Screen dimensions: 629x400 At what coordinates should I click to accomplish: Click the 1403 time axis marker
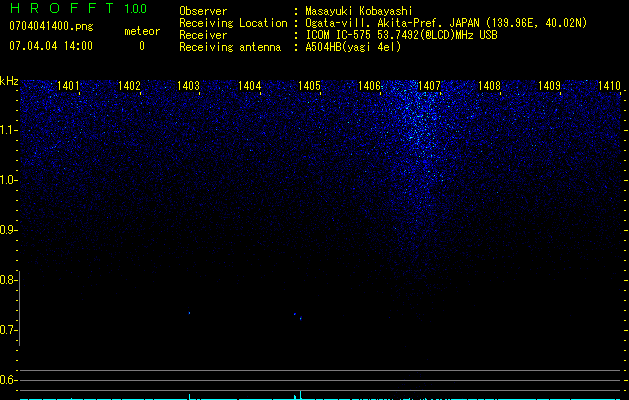click(189, 85)
